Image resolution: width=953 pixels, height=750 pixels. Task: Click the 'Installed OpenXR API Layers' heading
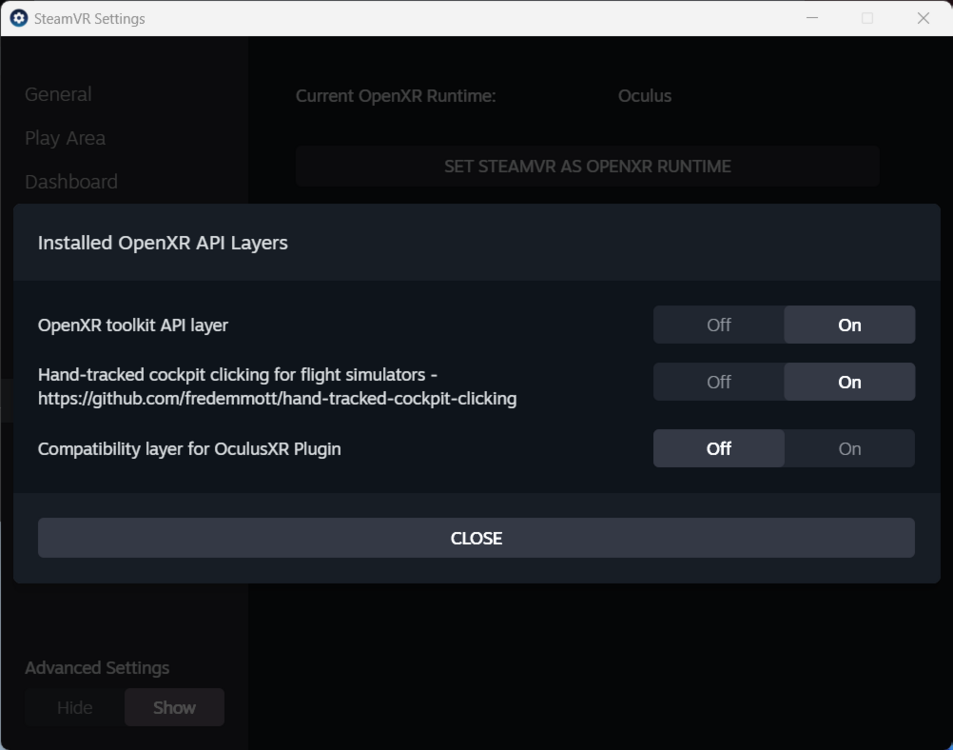tap(163, 243)
